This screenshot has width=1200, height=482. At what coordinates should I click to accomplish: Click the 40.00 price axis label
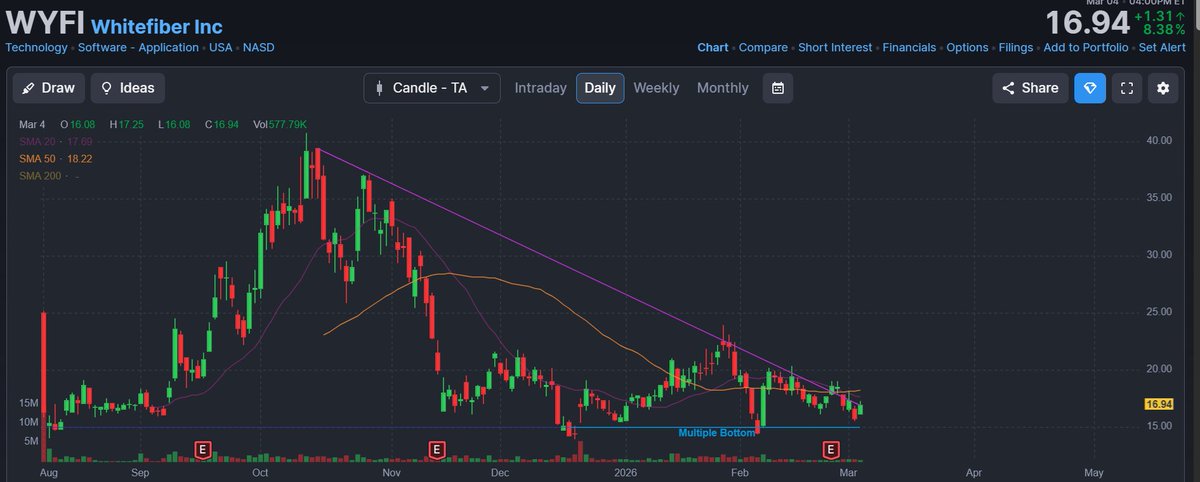tap(1159, 140)
